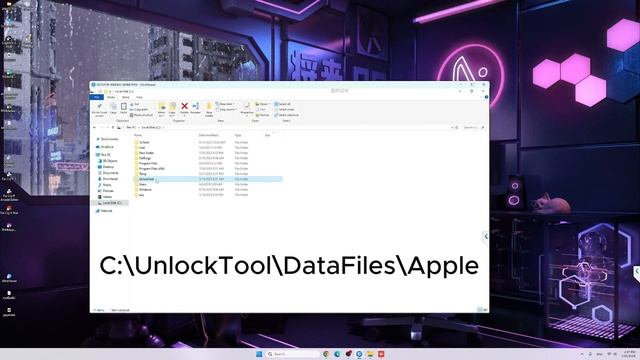Click Pin to Quick access ribbon icon
The image size is (640, 360).
pos(99,109)
